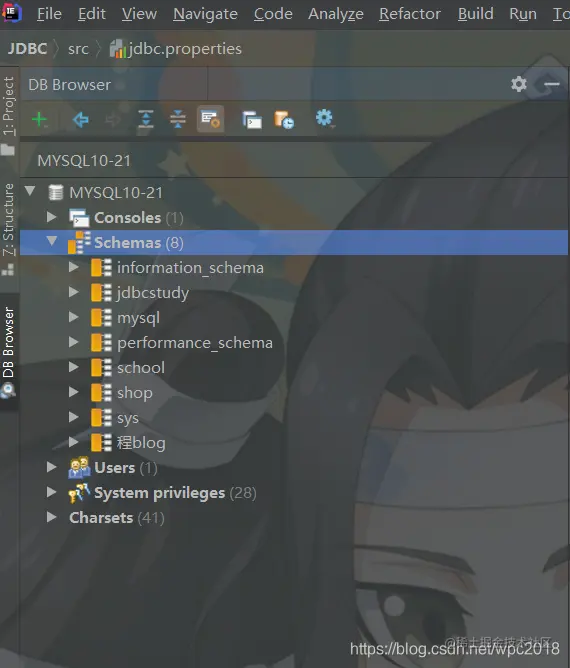Open the Analyze menu
Viewport: 570px width, 668px height.
[x=336, y=14]
